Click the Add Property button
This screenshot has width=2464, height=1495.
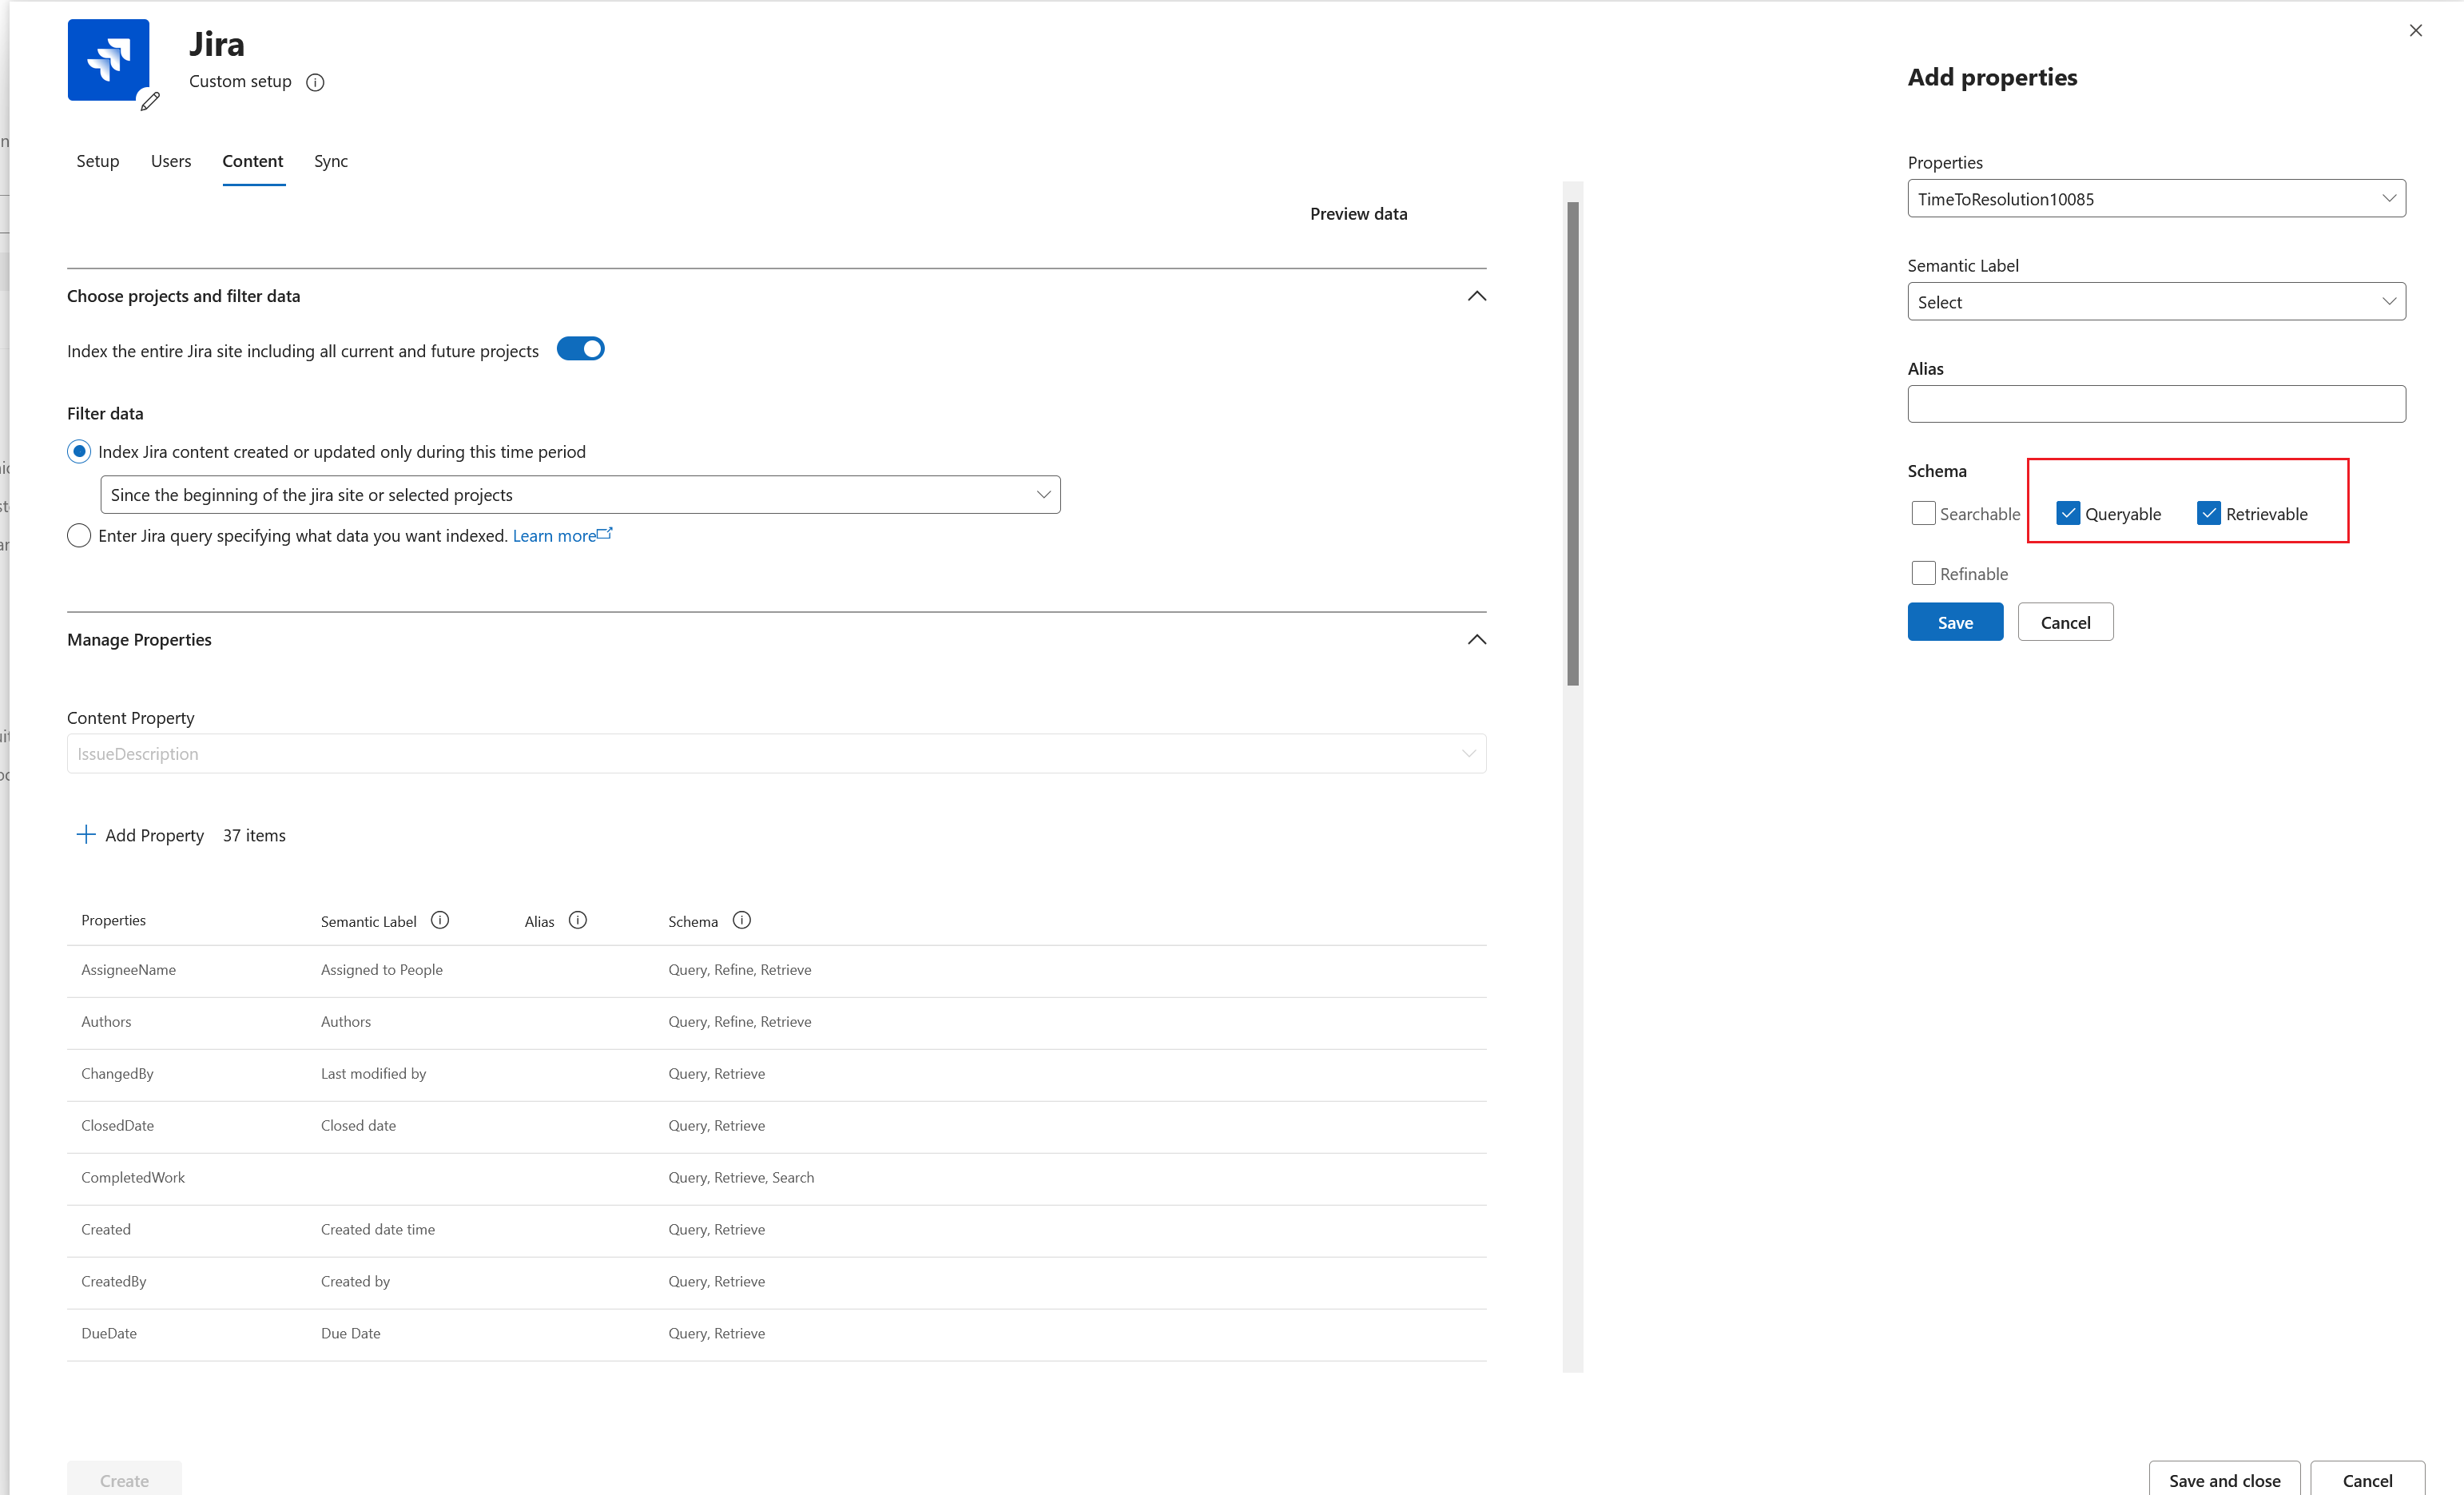tap(141, 835)
